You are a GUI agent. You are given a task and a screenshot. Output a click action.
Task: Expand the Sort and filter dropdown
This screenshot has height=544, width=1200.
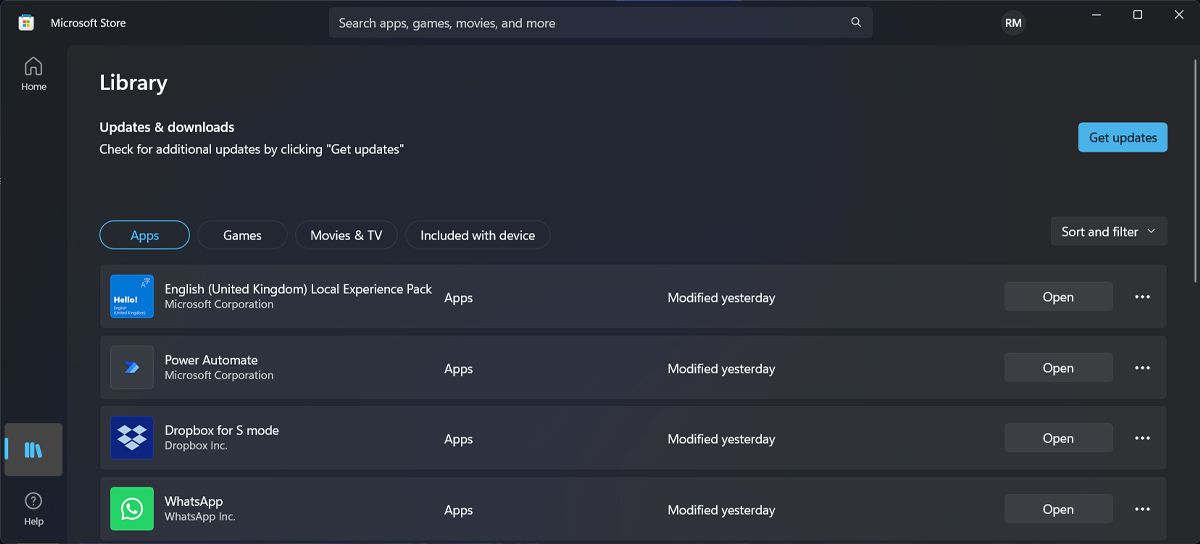coord(1109,231)
